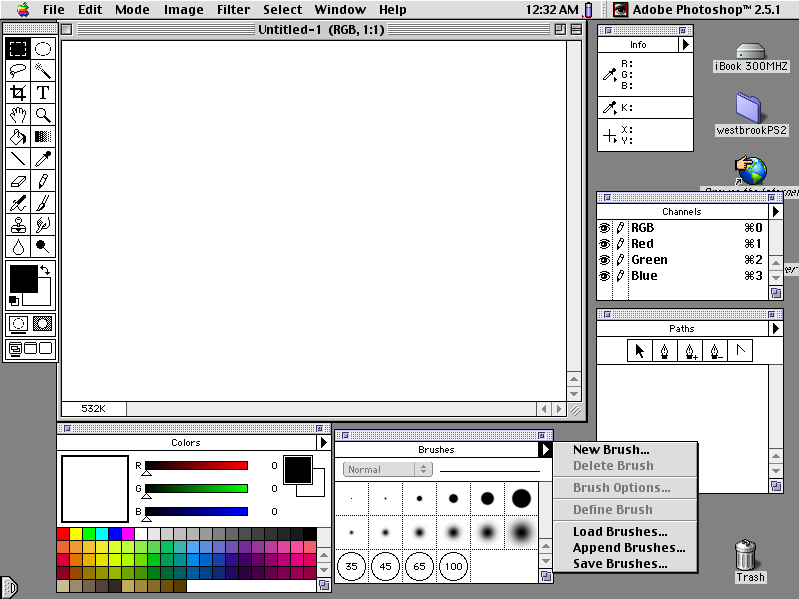The width and height of the screenshot is (799, 599).
Task: Select the Eraser tool
Action: click(x=18, y=181)
